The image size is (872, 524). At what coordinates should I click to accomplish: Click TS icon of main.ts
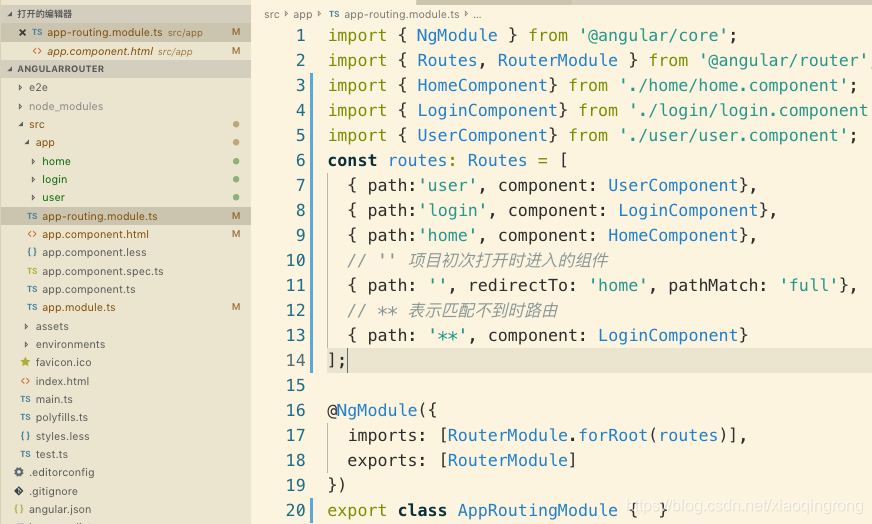[x=25, y=399]
